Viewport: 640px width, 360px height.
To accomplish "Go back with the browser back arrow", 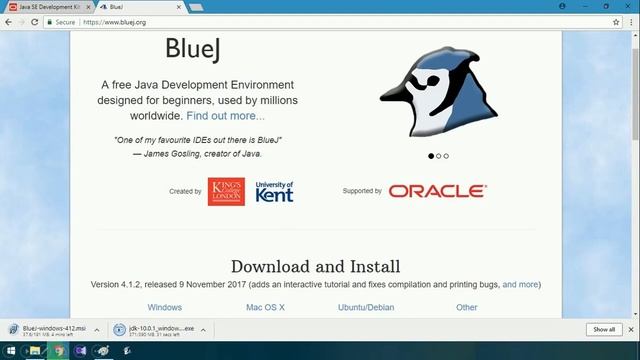I will pos(8,22).
